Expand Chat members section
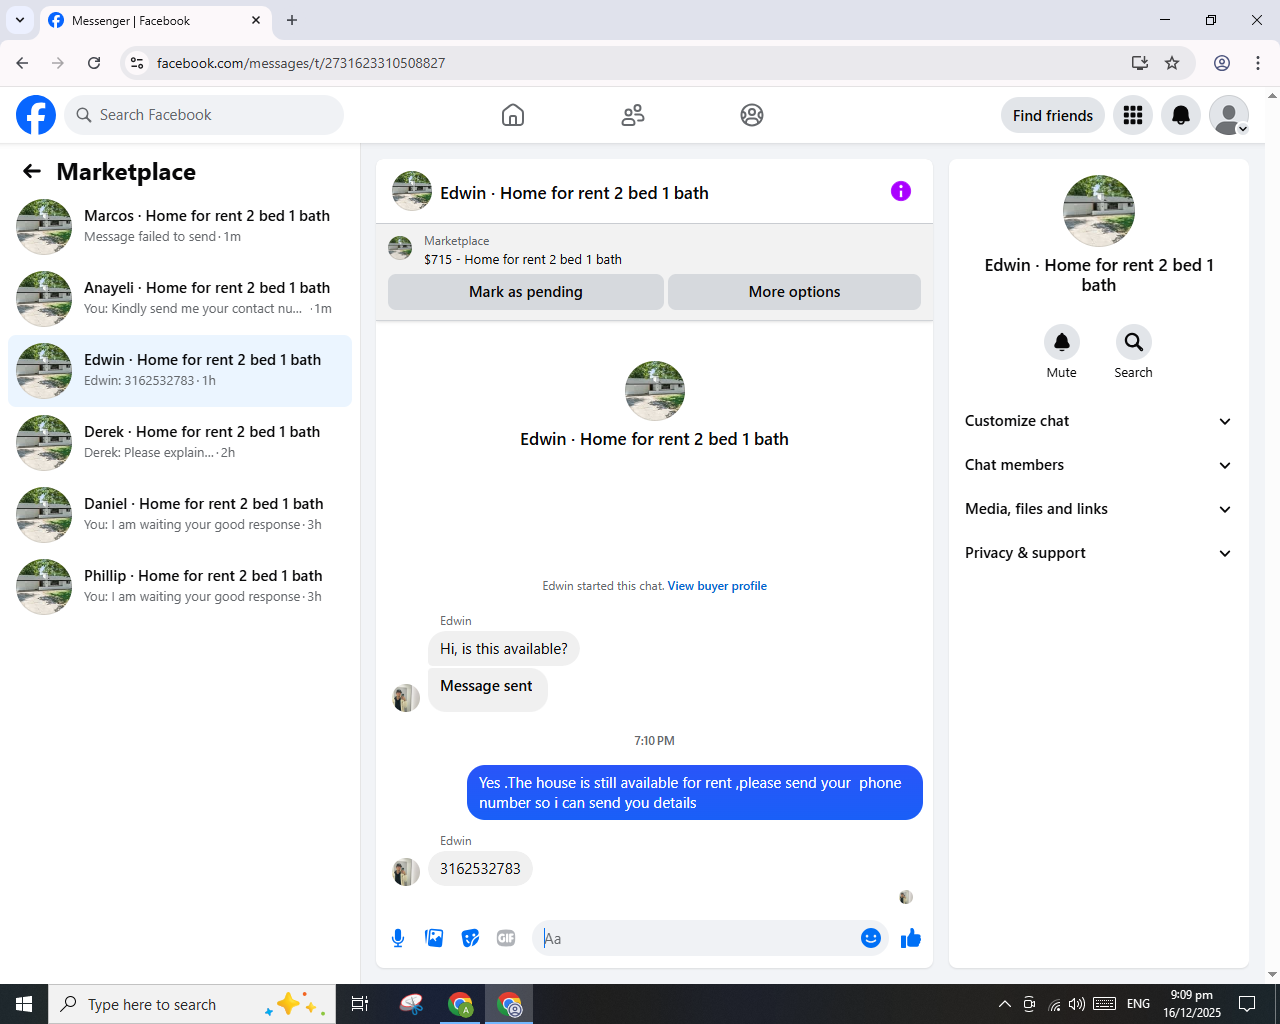 [x=1098, y=465]
